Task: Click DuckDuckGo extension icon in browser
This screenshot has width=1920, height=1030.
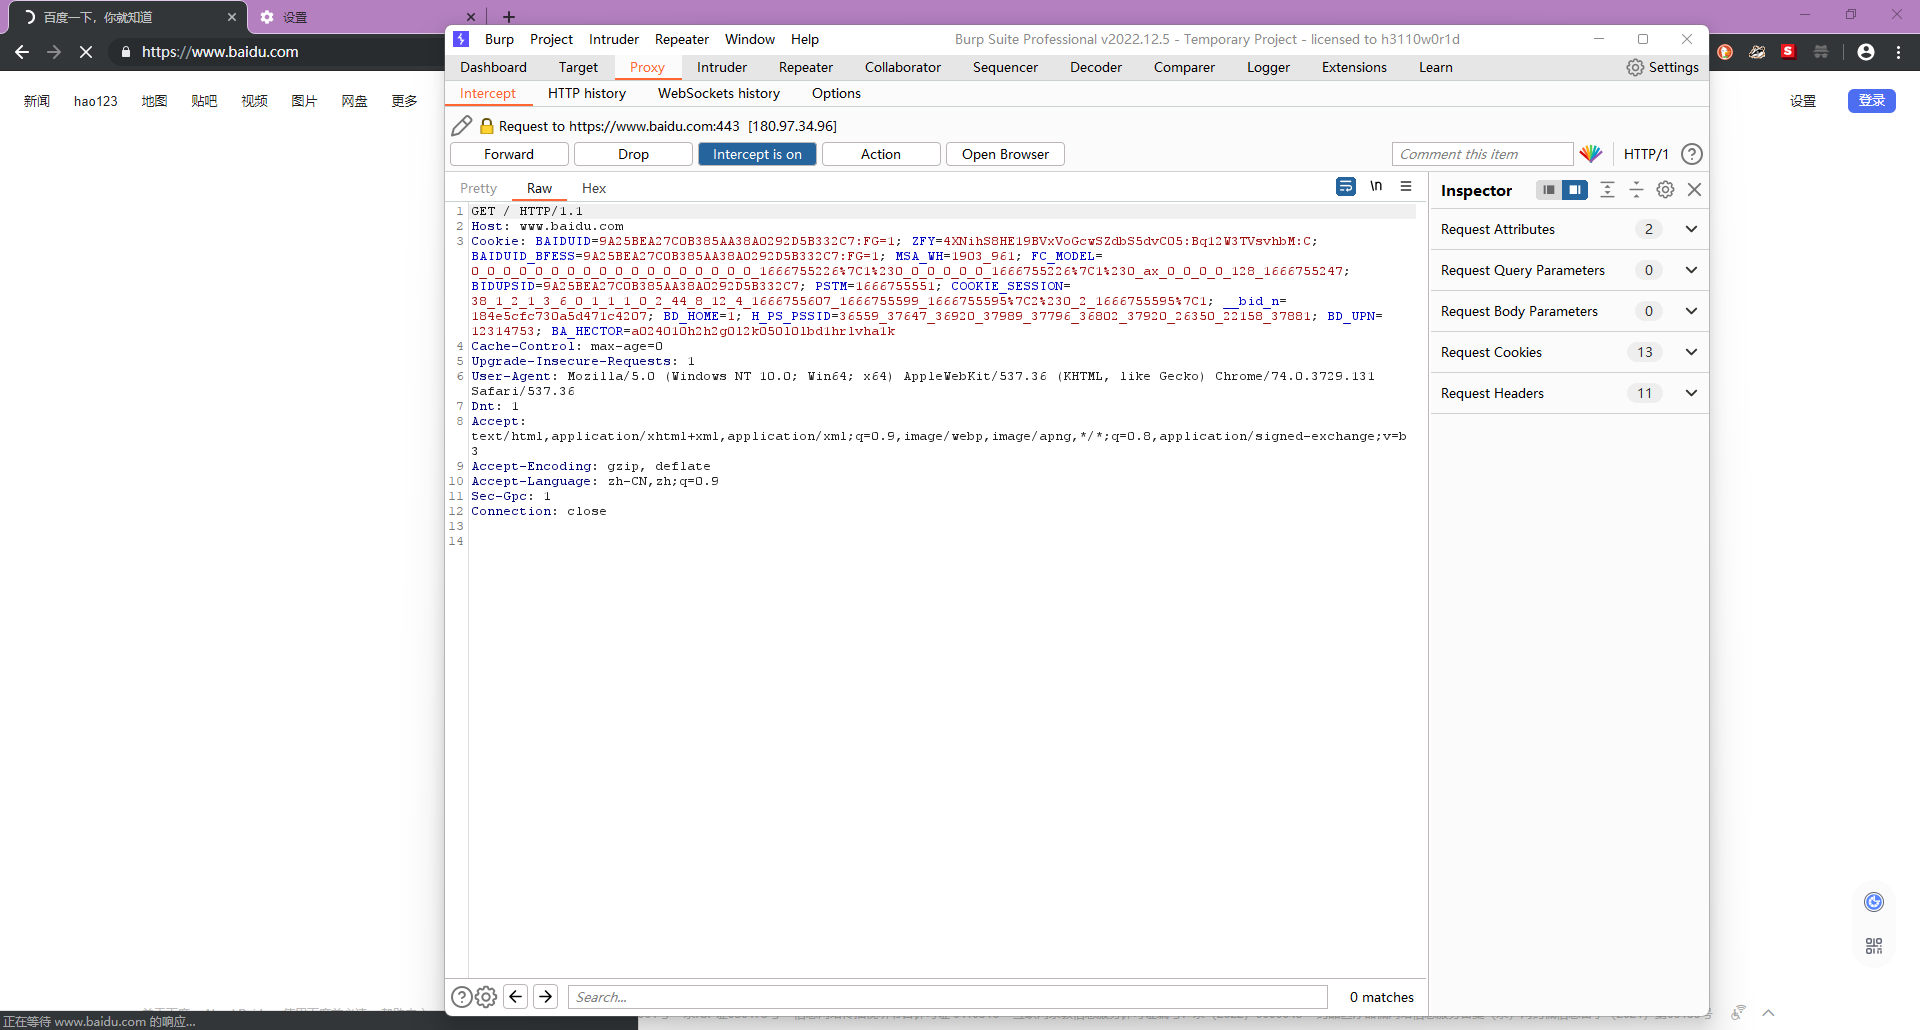Action: click(1725, 52)
